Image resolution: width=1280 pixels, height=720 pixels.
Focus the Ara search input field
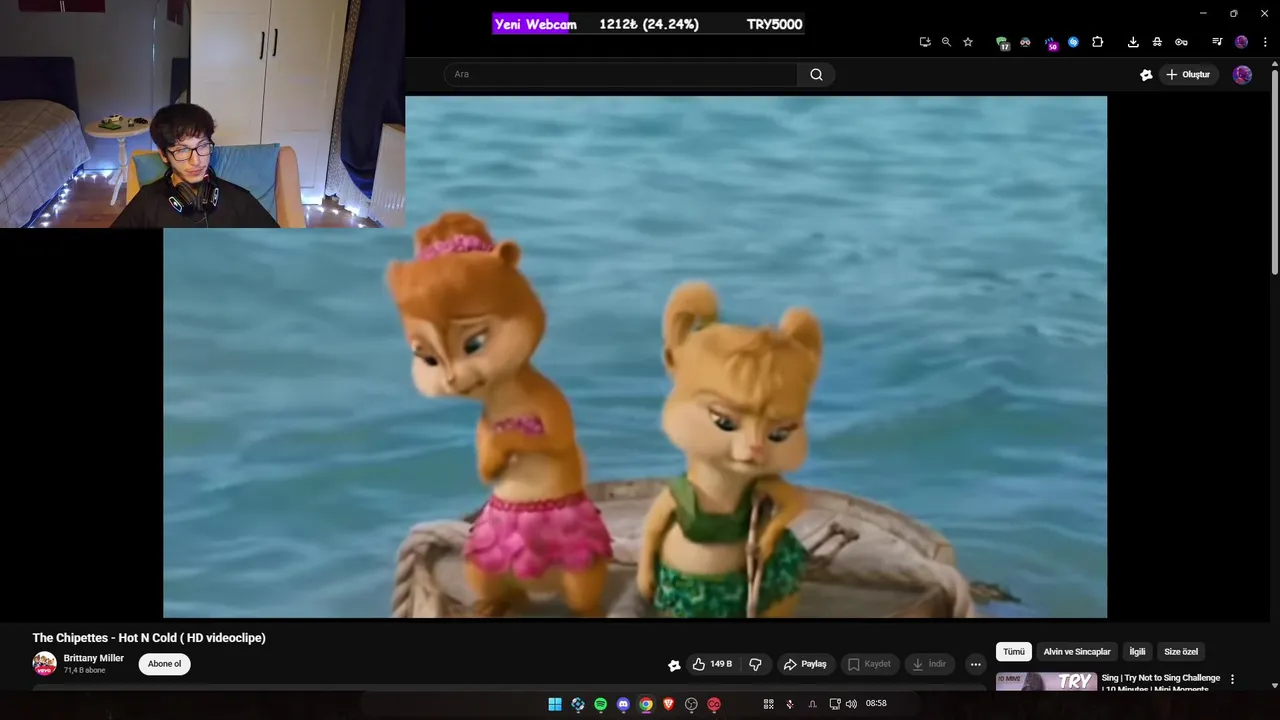tap(621, 74)
